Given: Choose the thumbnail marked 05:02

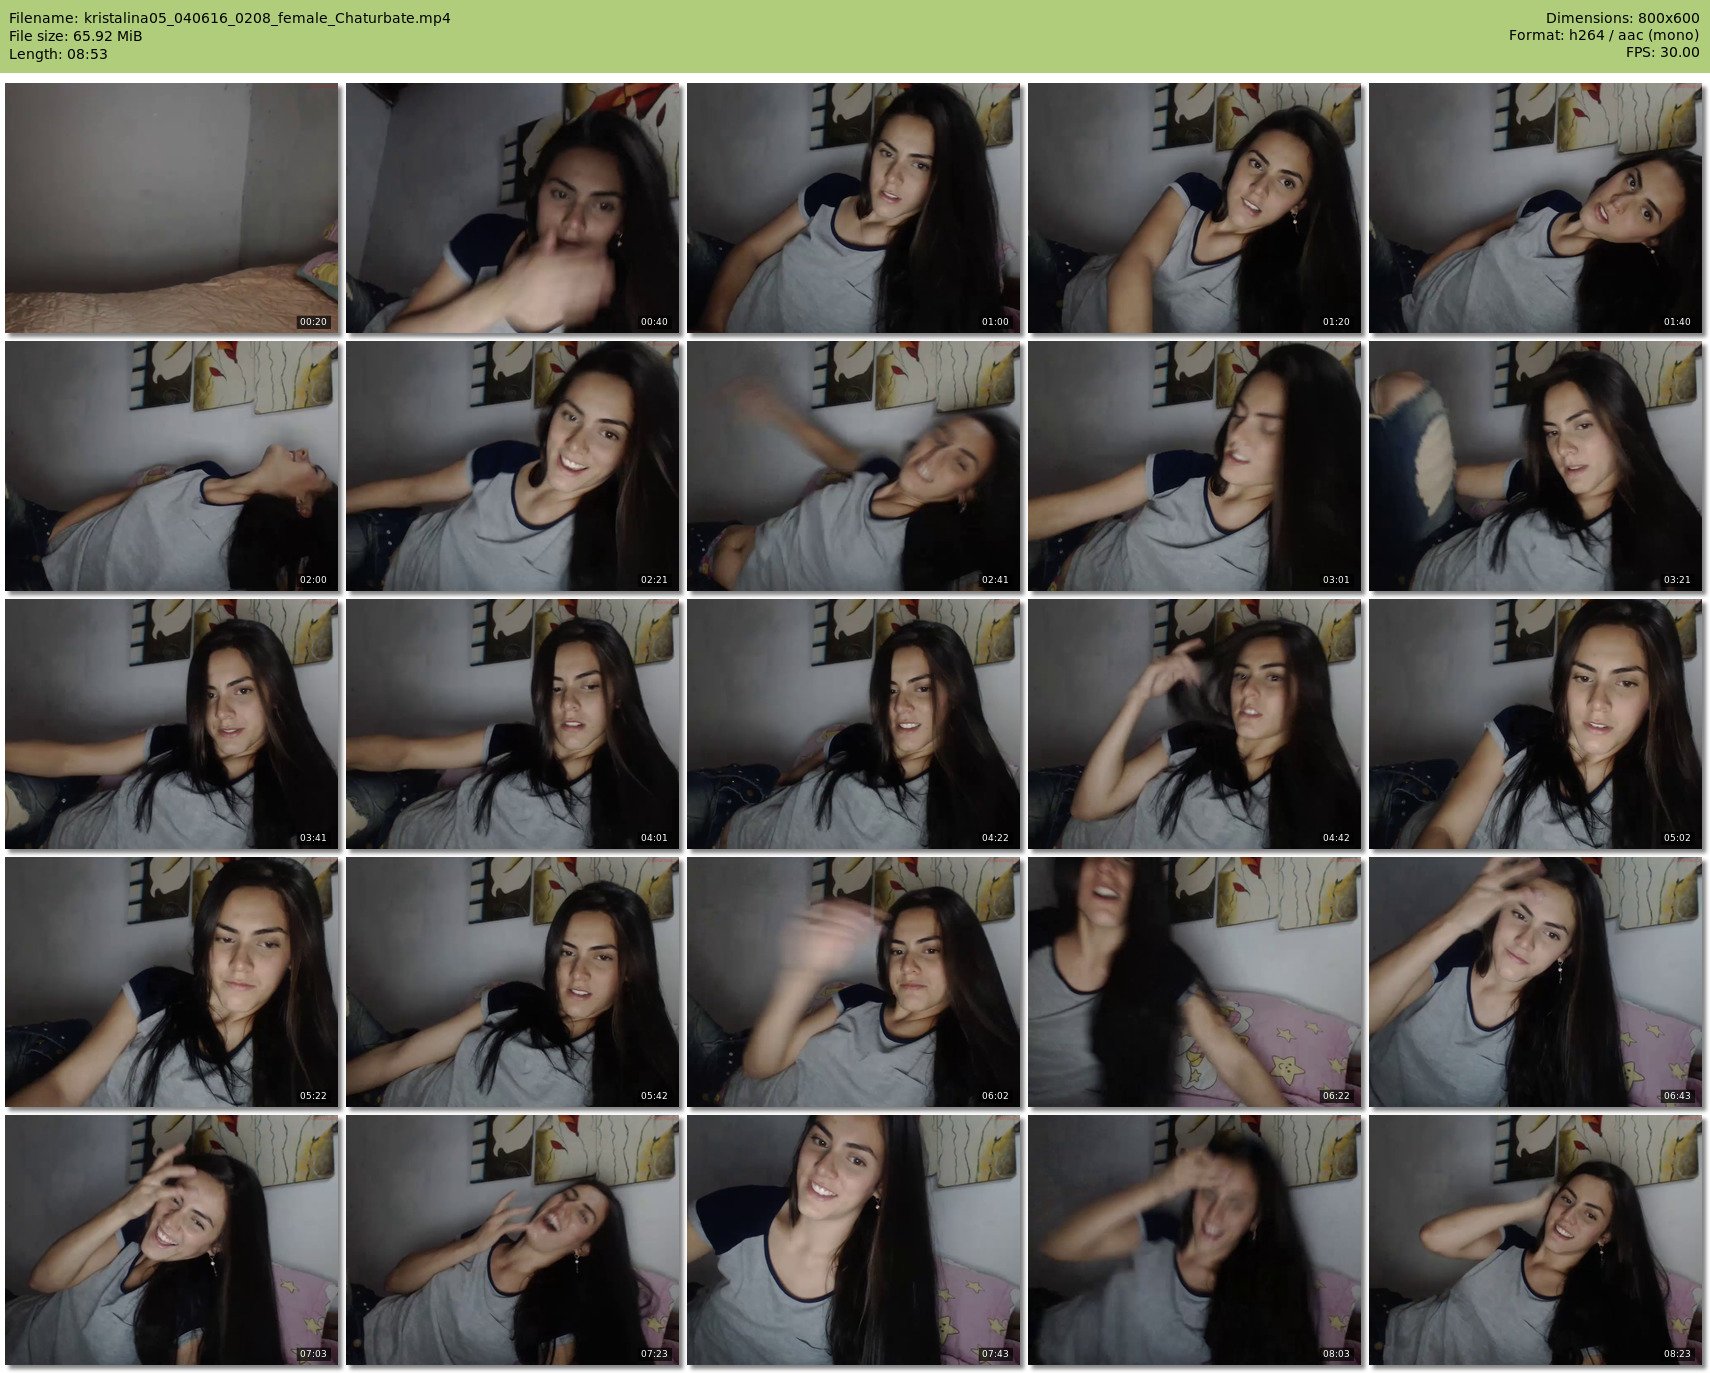Looking at the screenshot, I should (1535, 724).
